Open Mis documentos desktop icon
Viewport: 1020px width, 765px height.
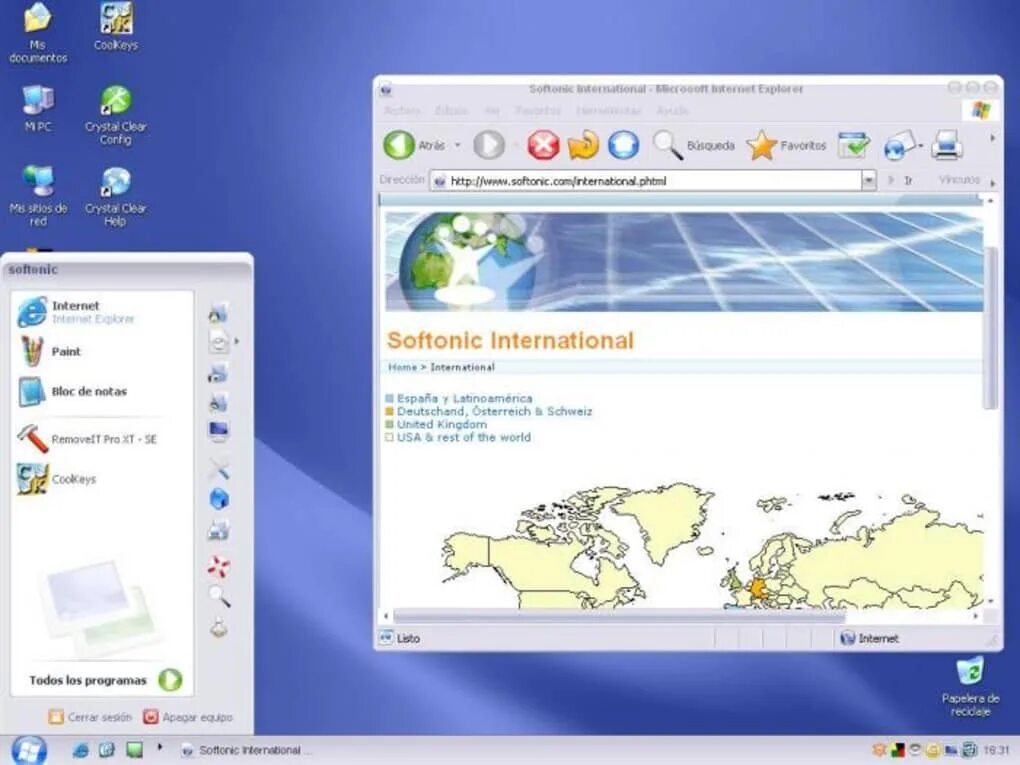click(x=38, y=33)
